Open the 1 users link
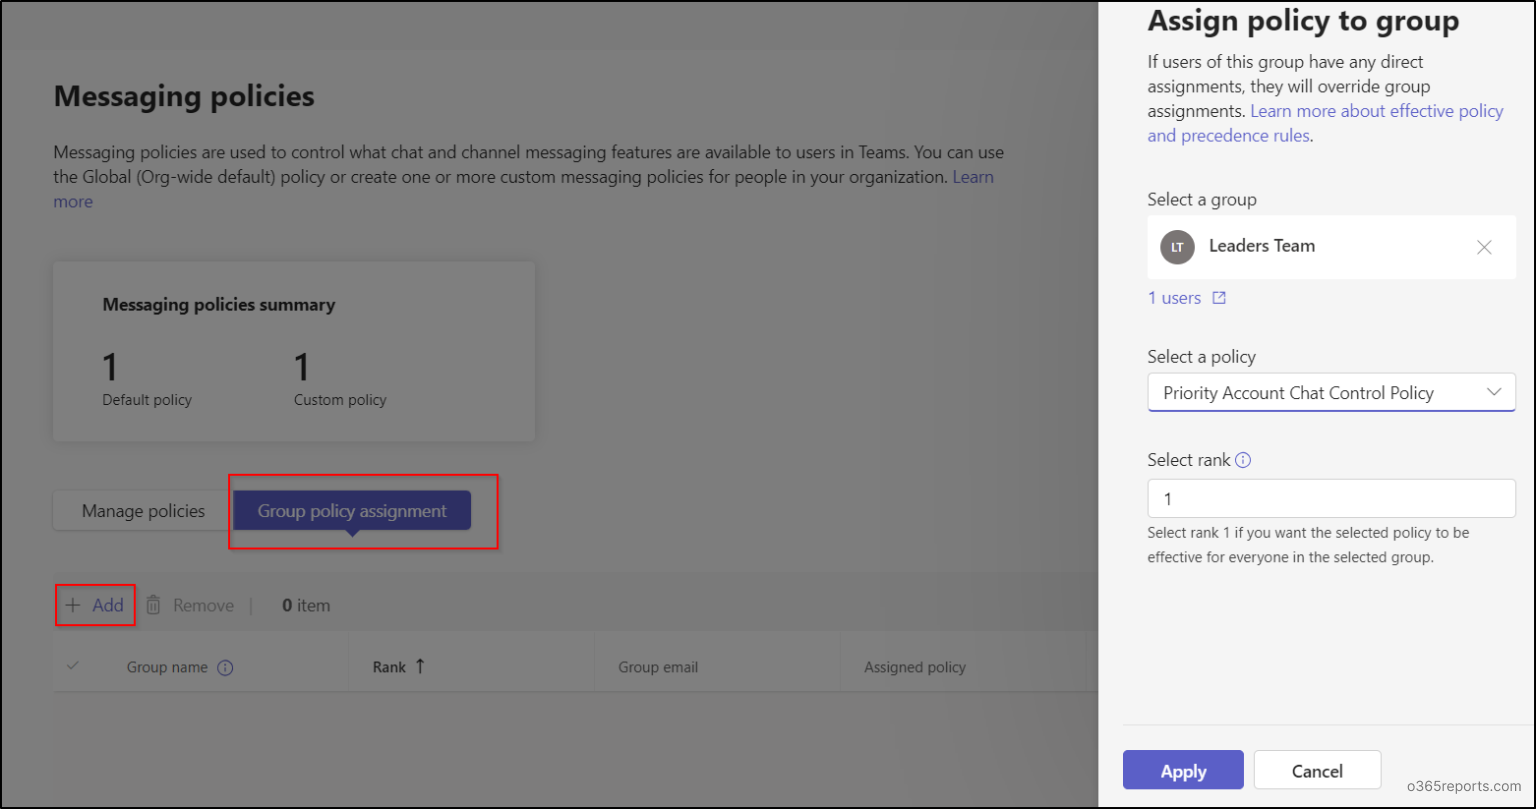1536x809 pixels. (x=1174, y=298)
